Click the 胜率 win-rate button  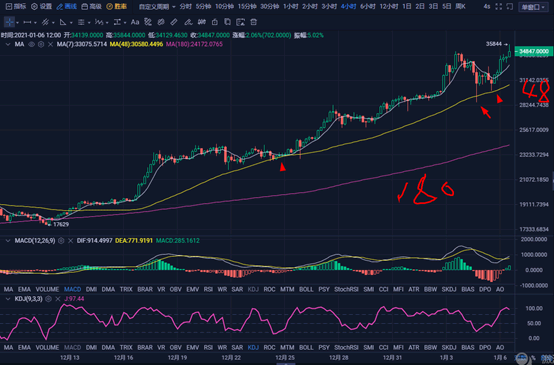[x=117, y=6]
